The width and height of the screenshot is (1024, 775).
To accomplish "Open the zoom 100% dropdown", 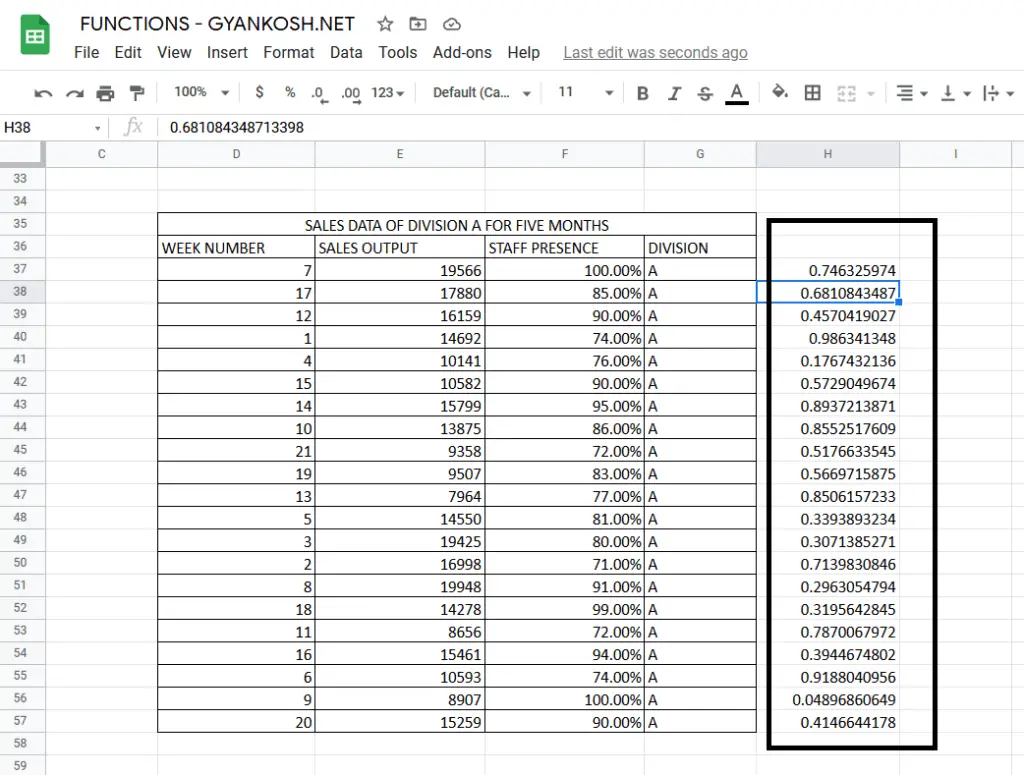I will tap(201, 92).
